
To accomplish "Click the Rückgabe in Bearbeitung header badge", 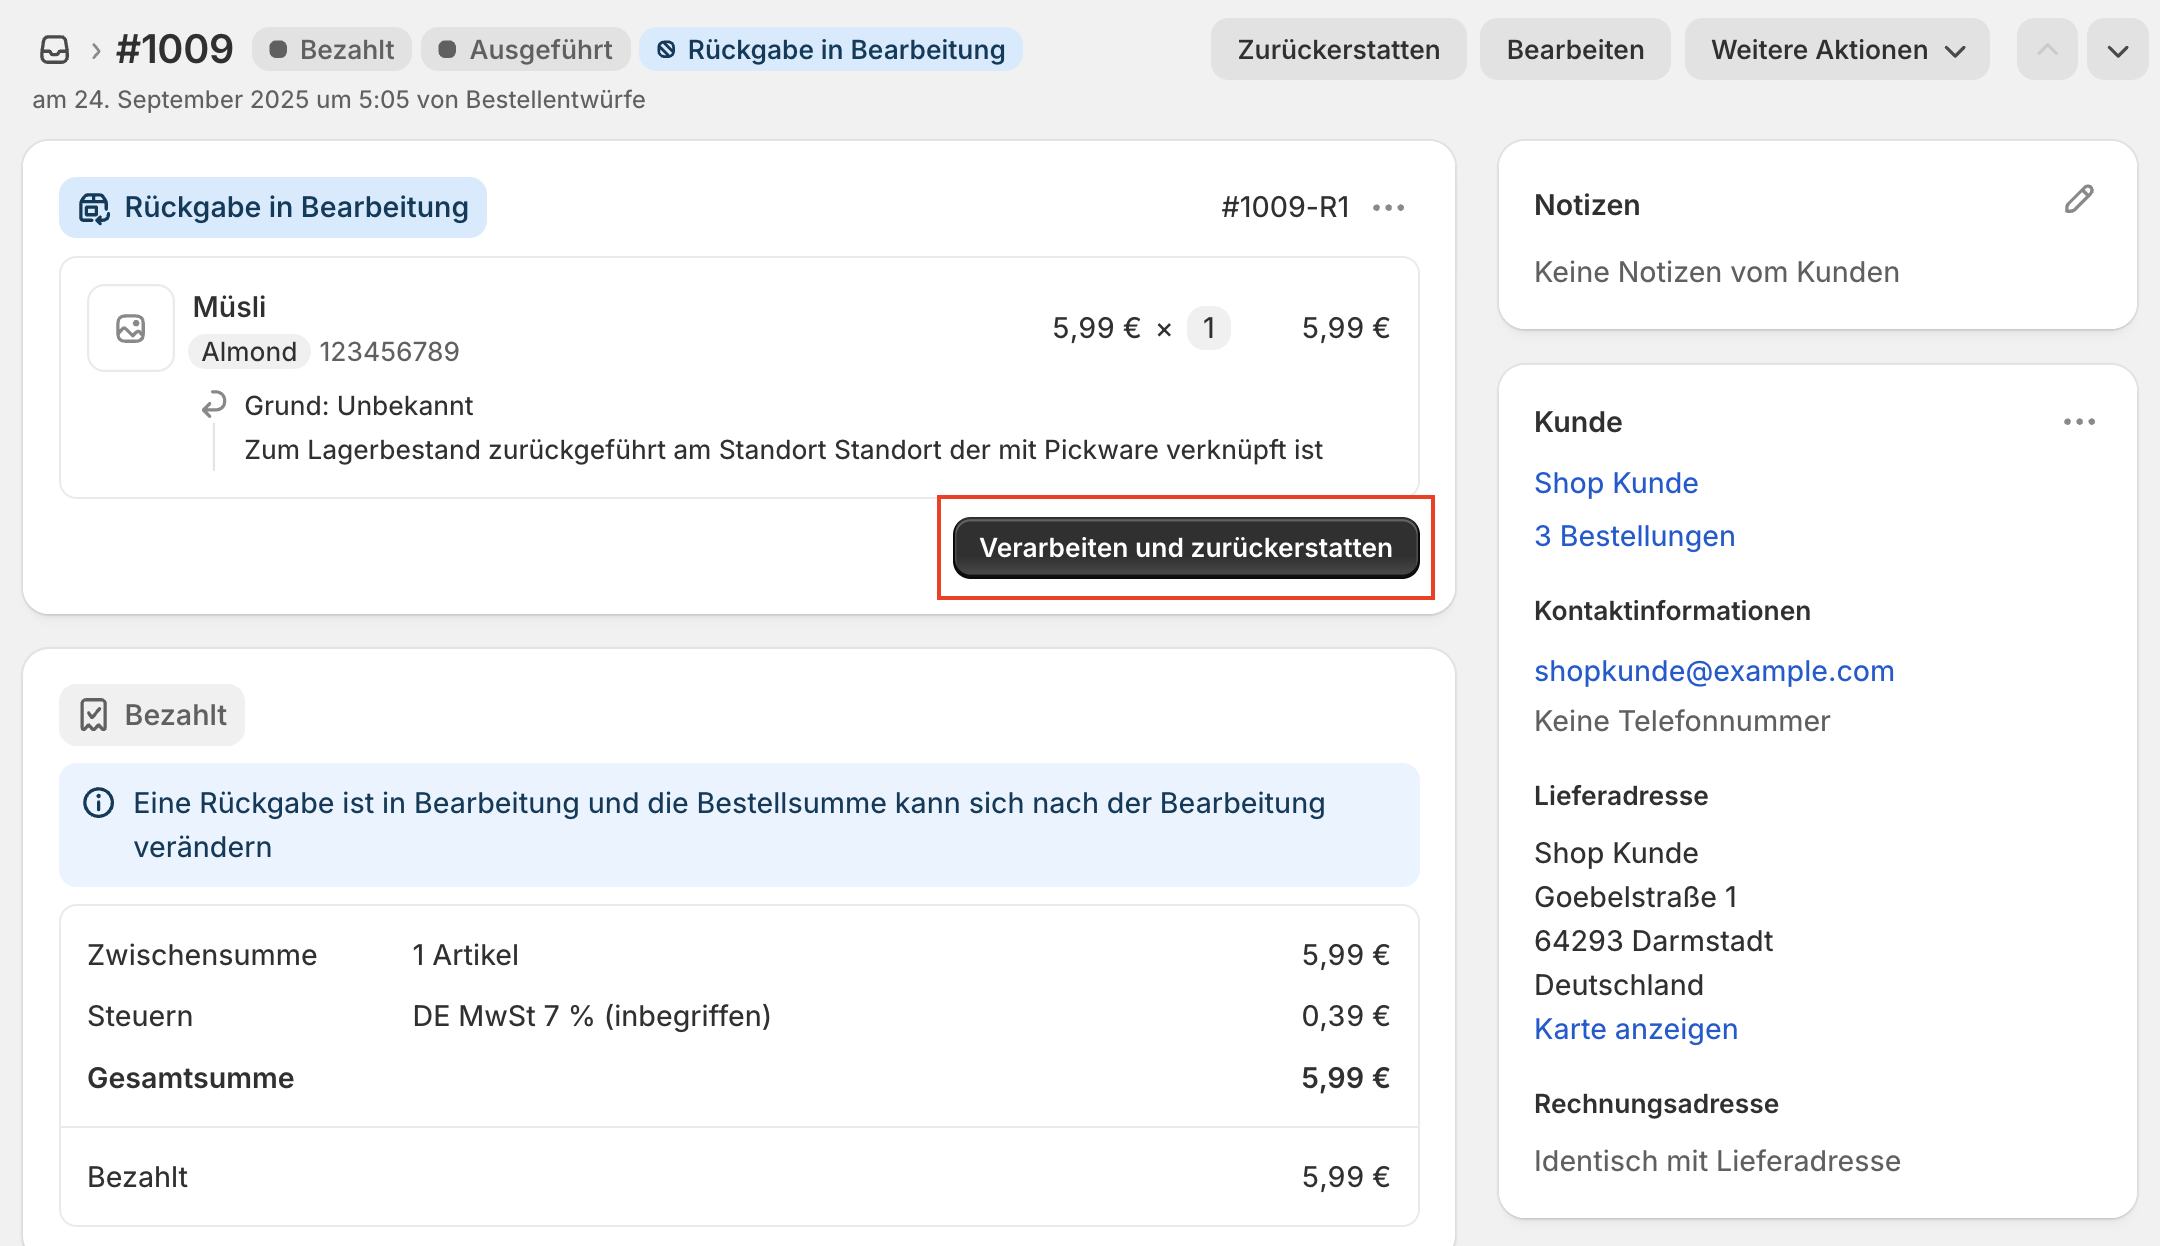I will point(831,50).
